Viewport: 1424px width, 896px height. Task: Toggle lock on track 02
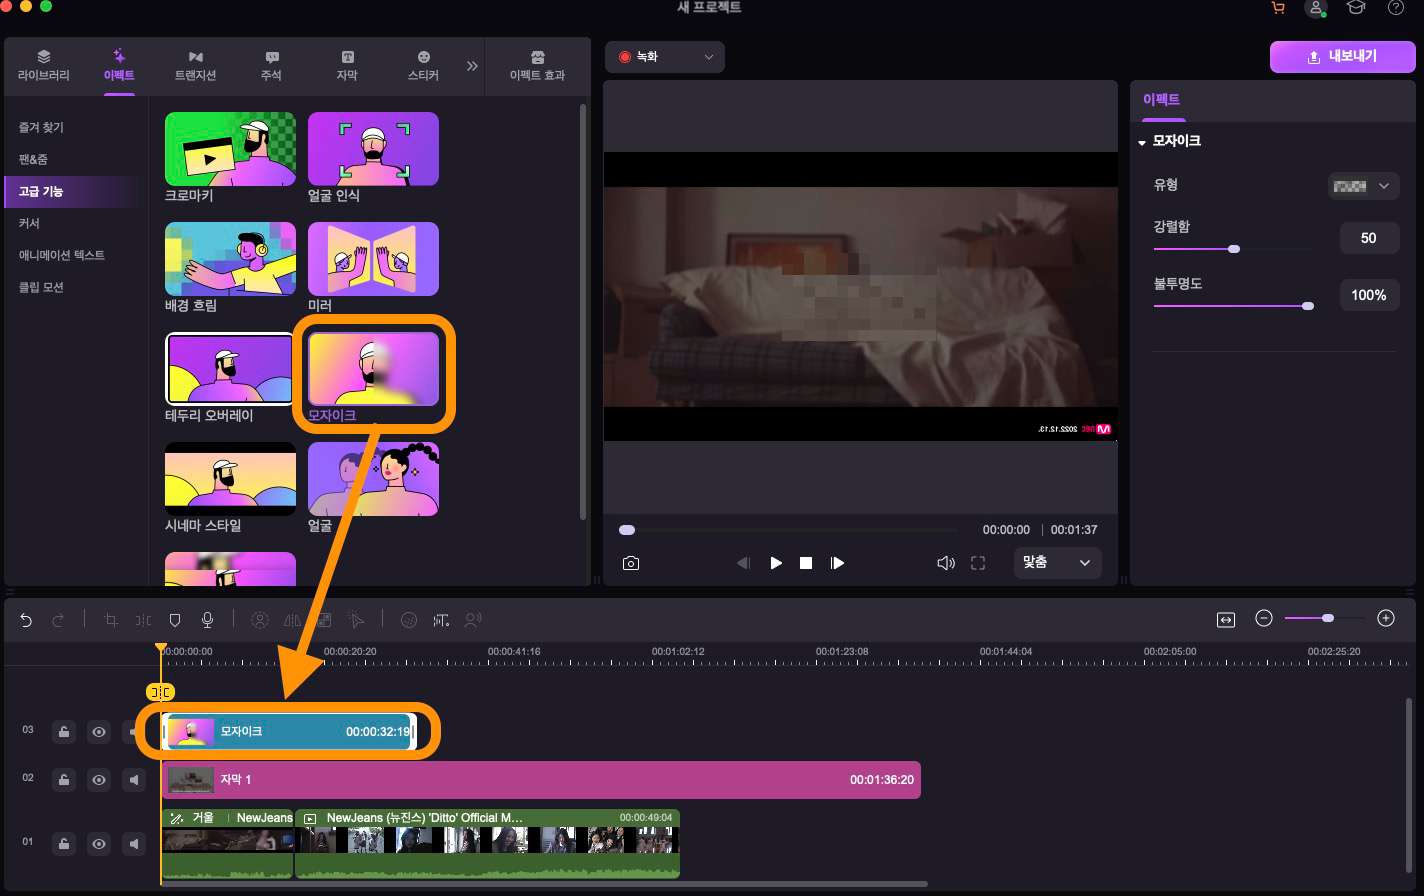(x=64, y=780)
